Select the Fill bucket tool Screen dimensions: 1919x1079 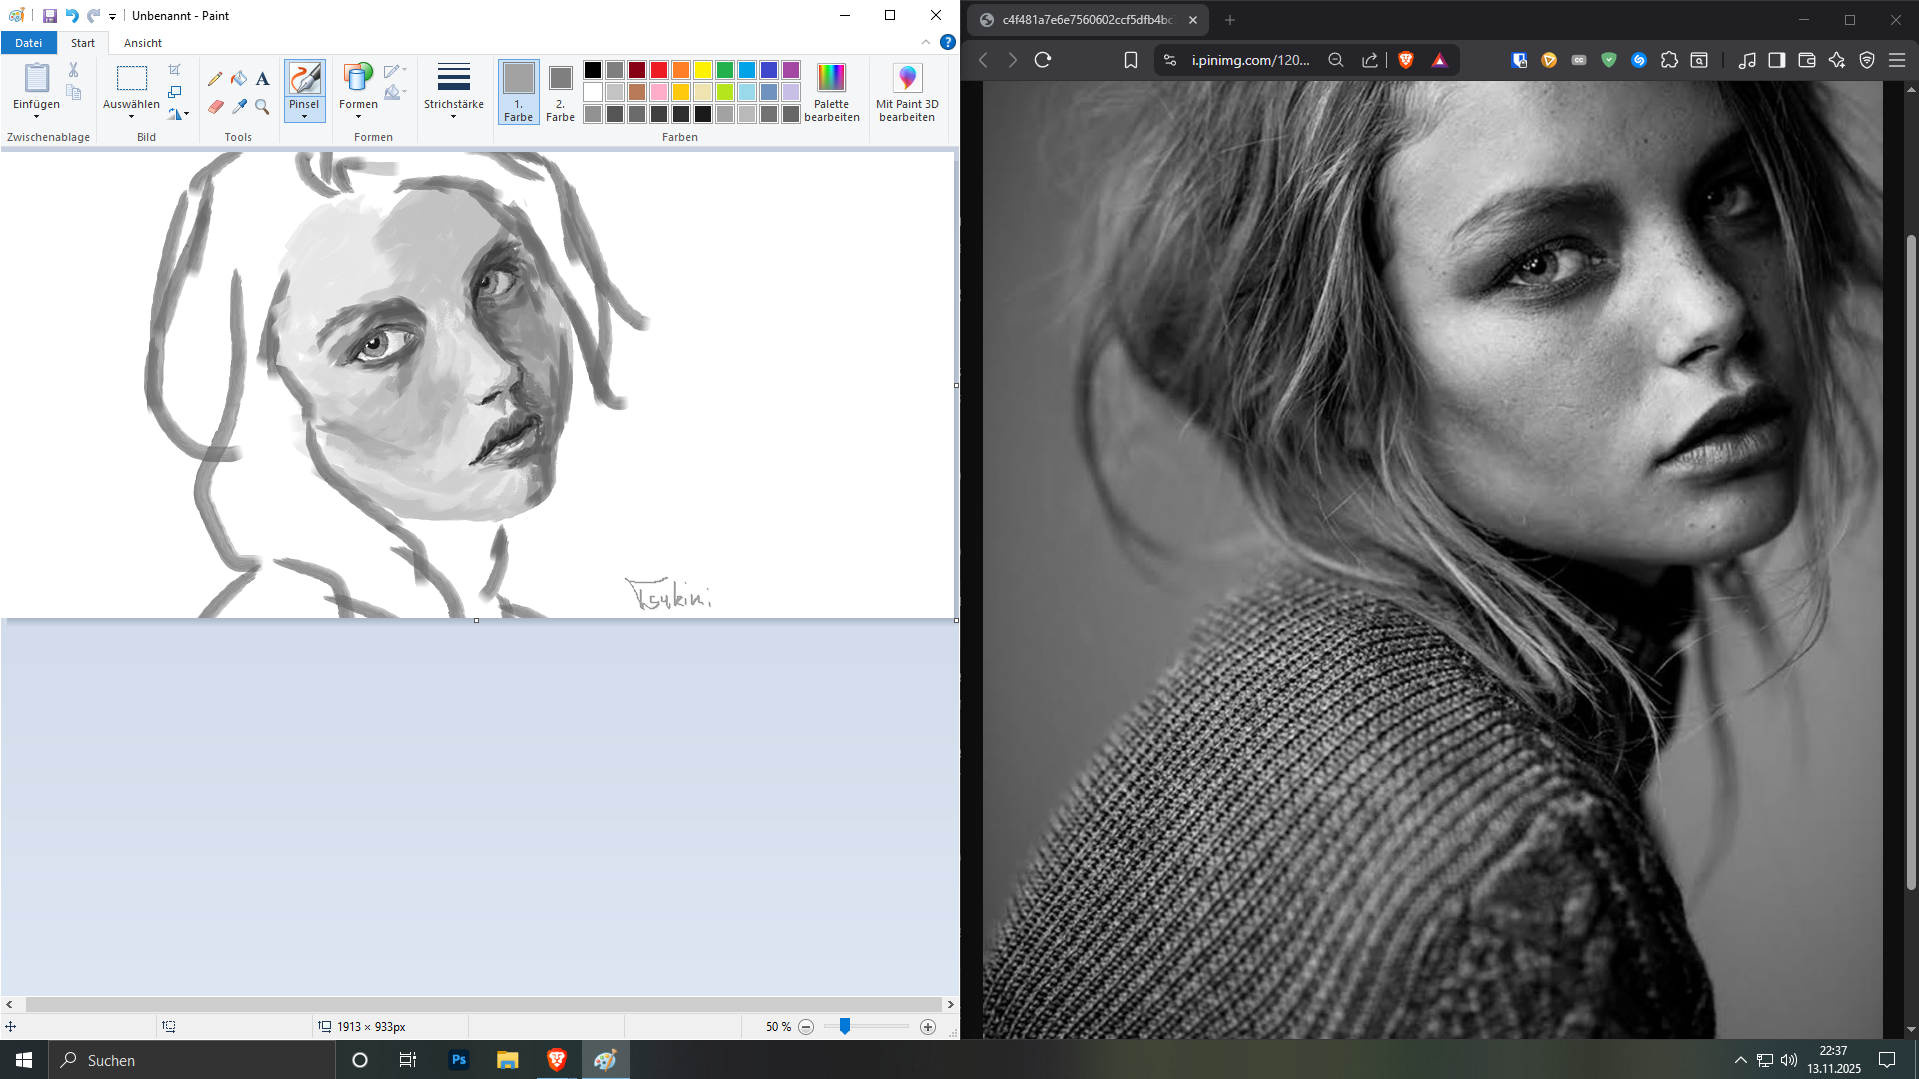coord(239,79)
